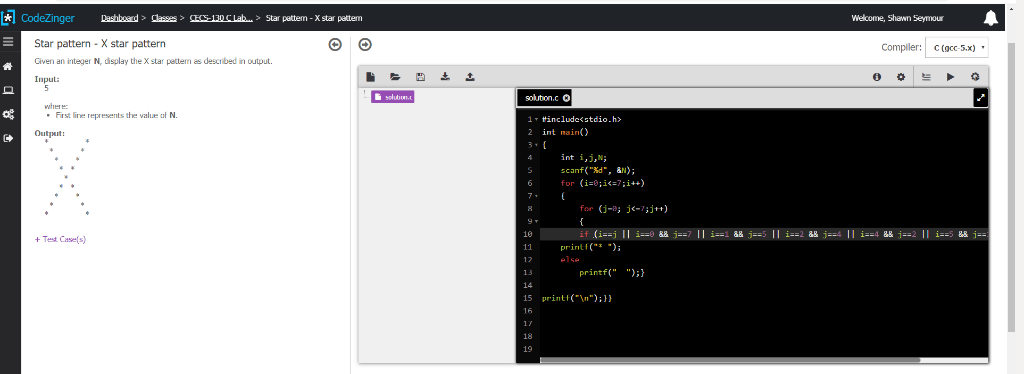
Task: Open notifications with the bell icon
Action: tap(991, 18)
